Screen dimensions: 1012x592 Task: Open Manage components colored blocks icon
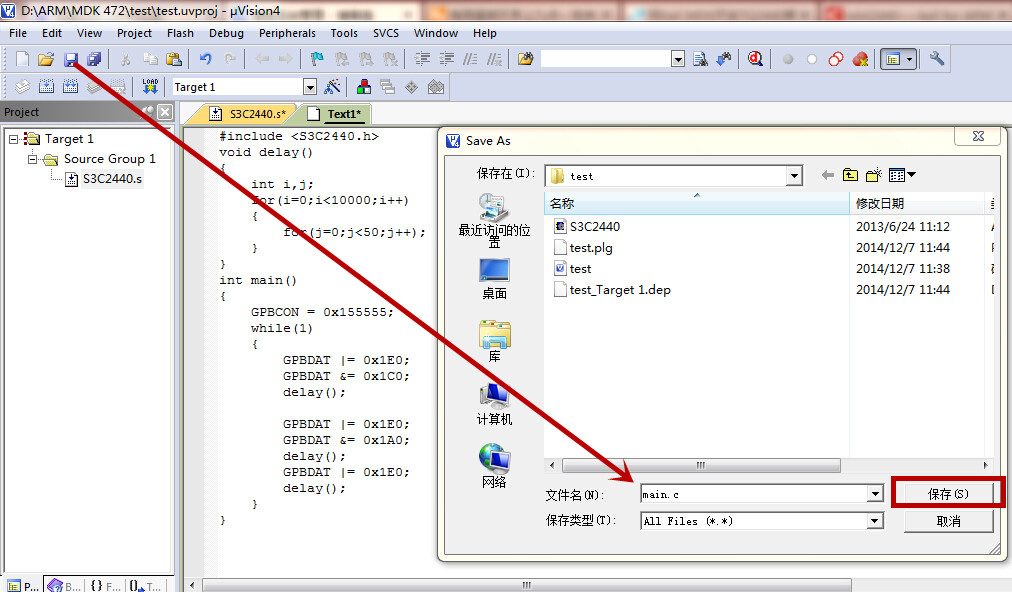pos(364,87)
